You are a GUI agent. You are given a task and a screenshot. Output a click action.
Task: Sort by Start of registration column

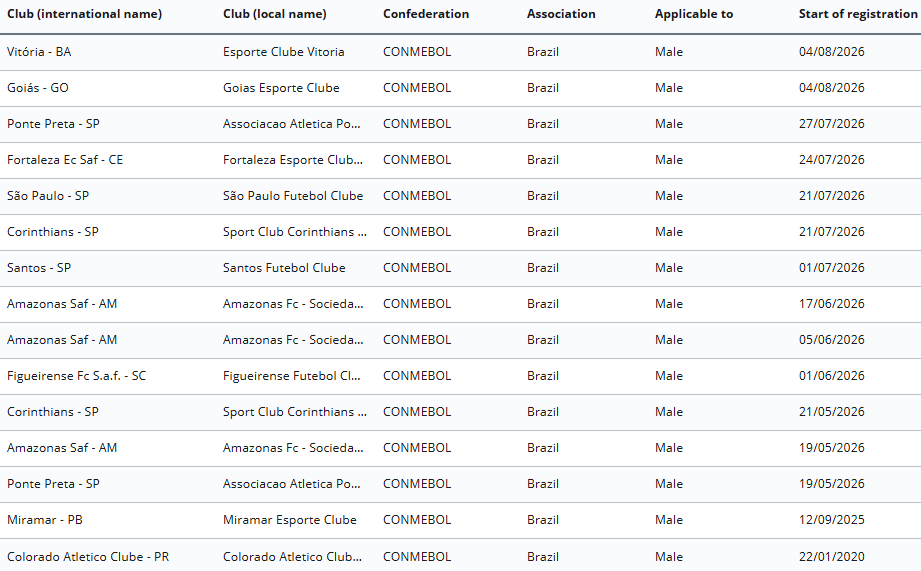[858, 14]
